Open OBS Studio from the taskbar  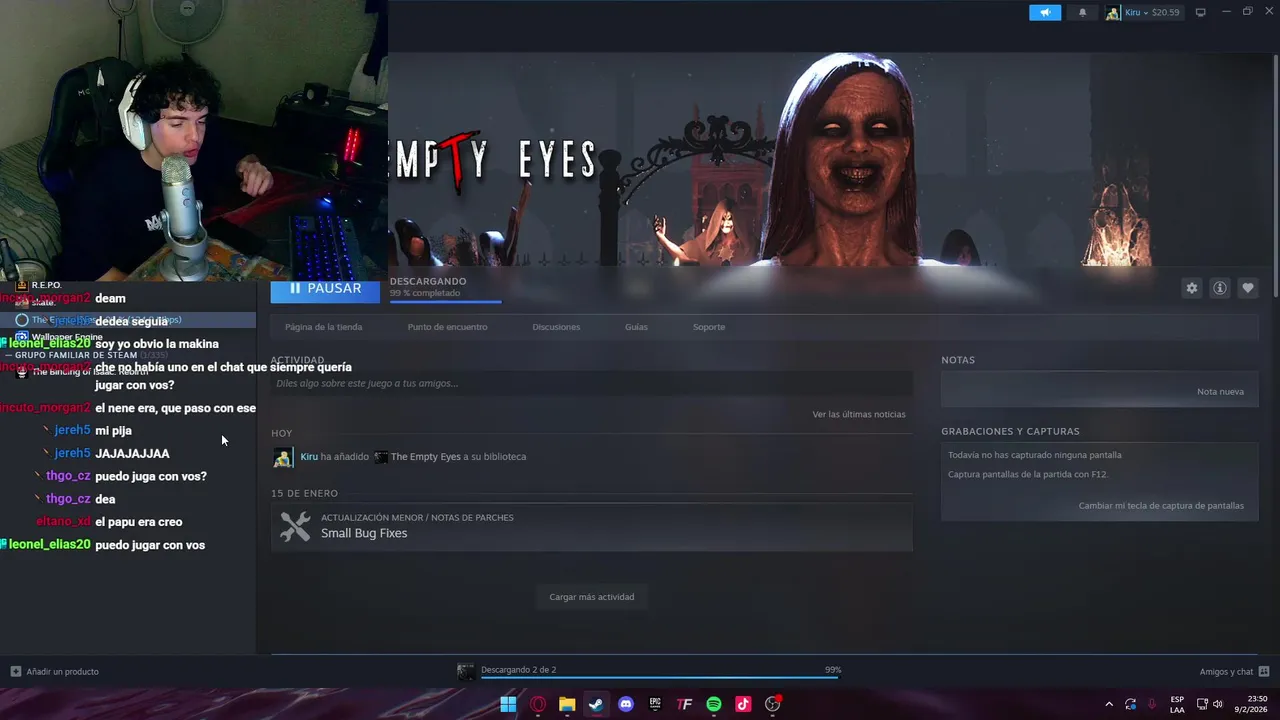pos(772,704)
